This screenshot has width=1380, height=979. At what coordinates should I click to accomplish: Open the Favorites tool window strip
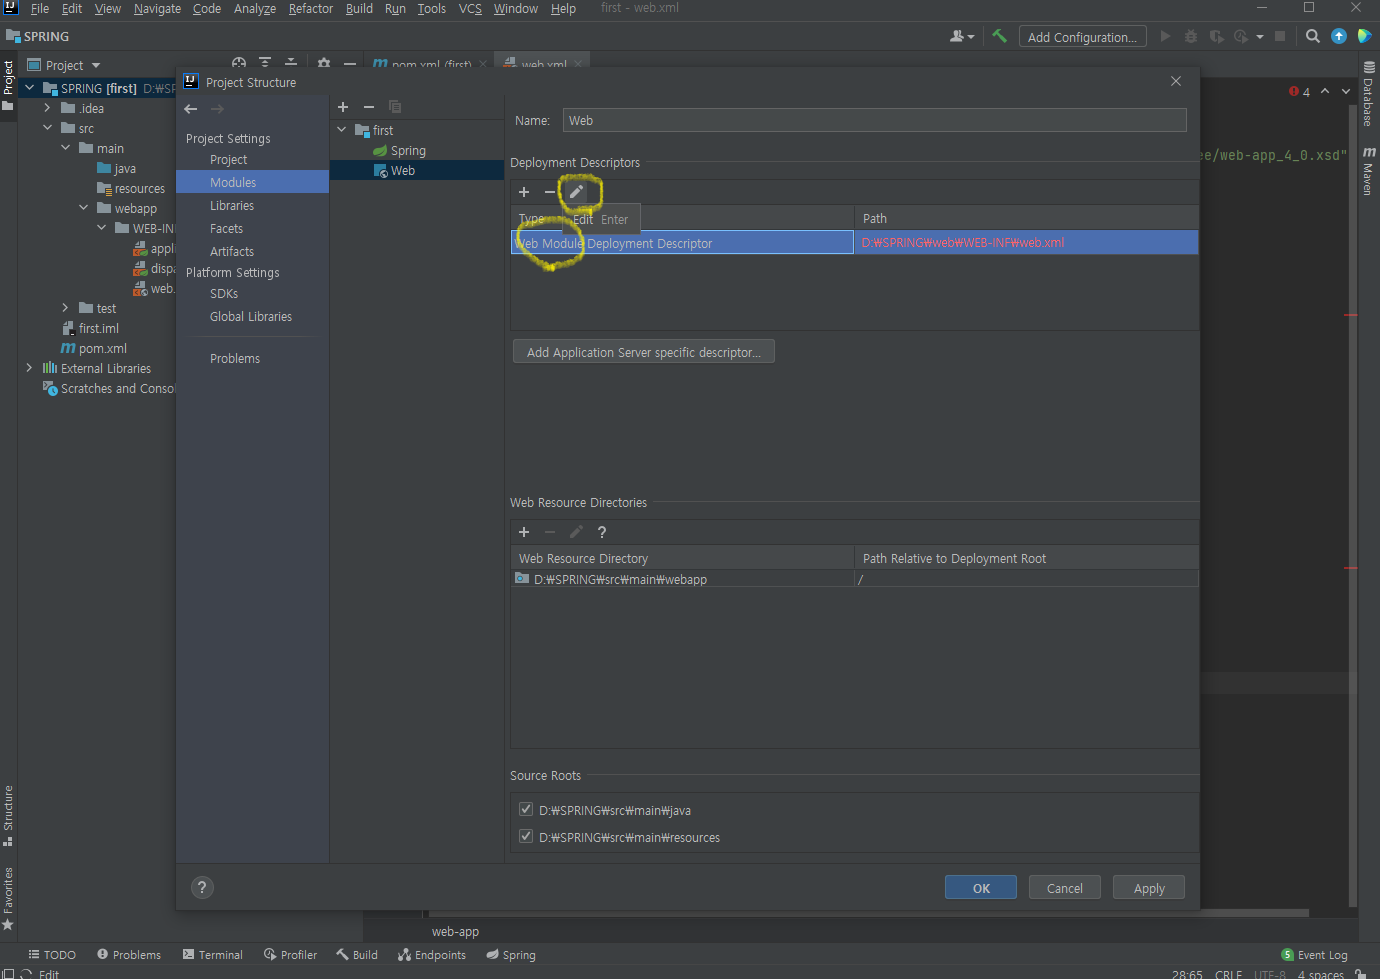(x=8, y=898)
